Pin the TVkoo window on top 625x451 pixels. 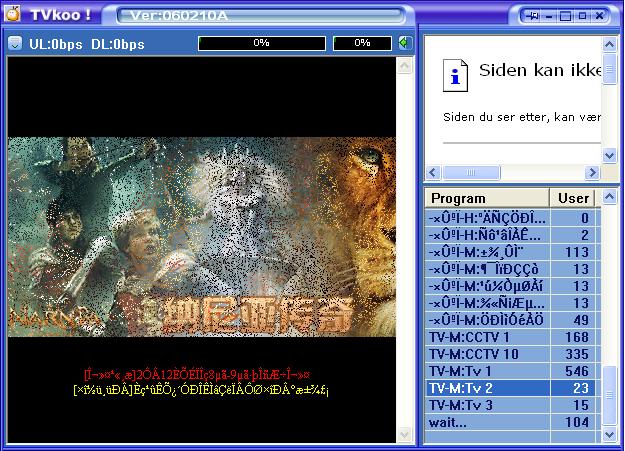coord(532,16)
